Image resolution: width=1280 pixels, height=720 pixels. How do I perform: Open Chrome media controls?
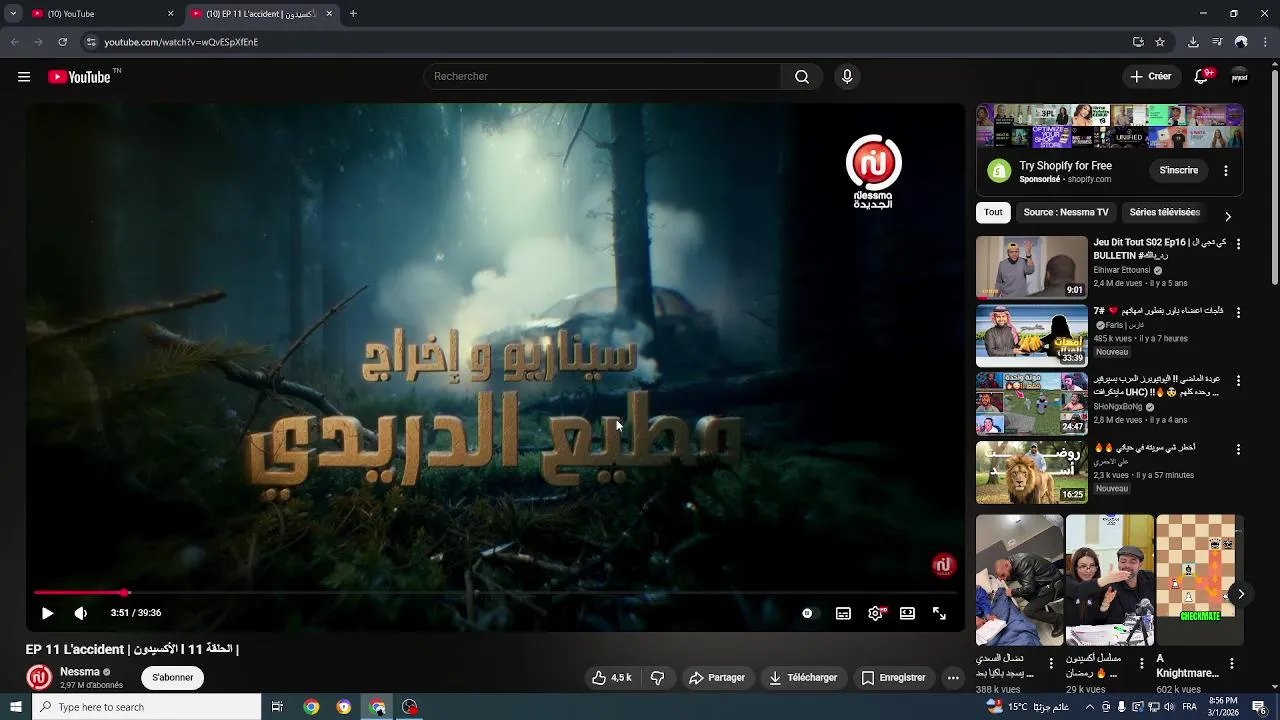[1217, 42]
